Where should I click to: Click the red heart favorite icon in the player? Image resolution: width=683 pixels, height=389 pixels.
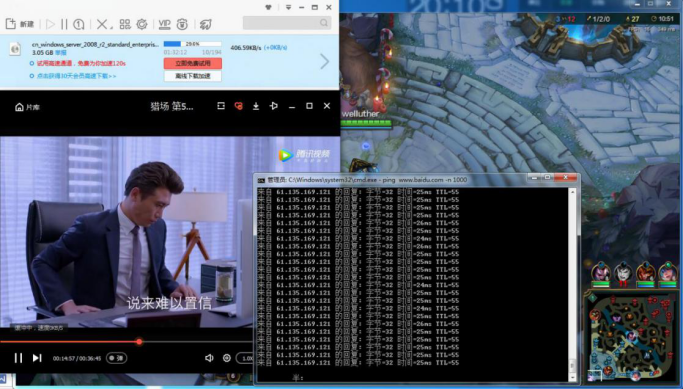(x=238, y=106)
